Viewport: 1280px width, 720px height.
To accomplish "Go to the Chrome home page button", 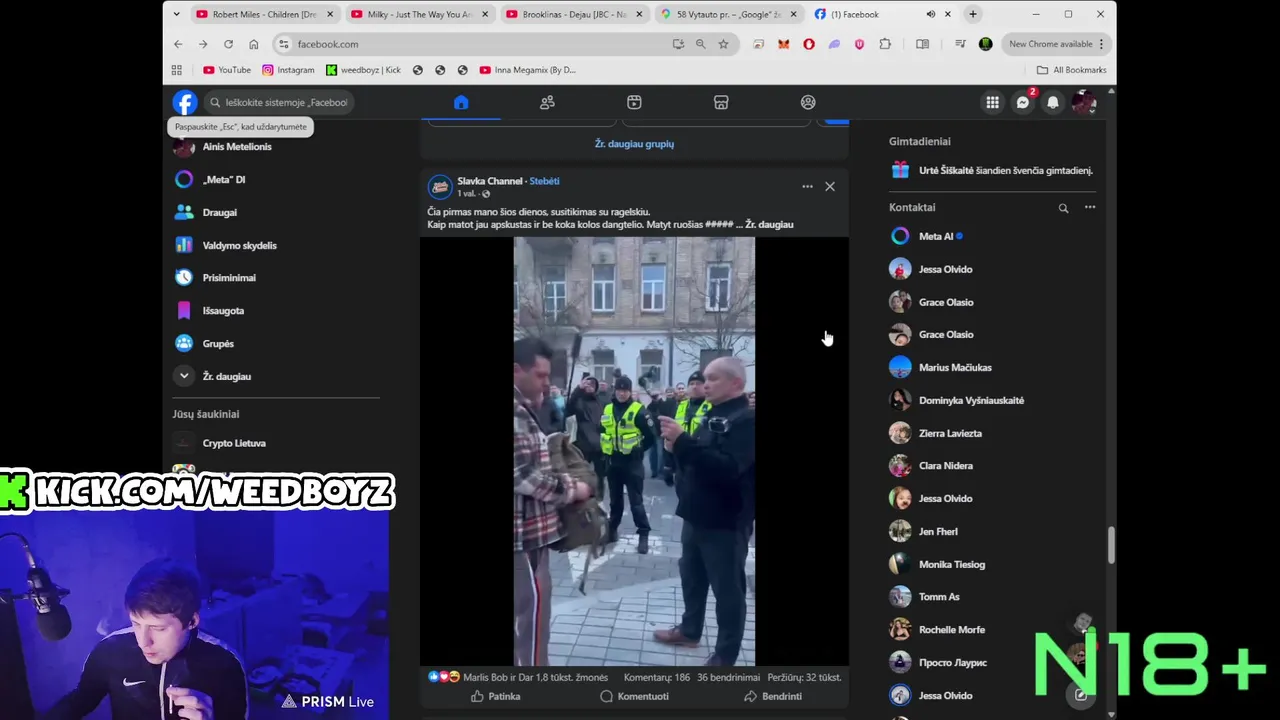I will click(x=254, y=44).
